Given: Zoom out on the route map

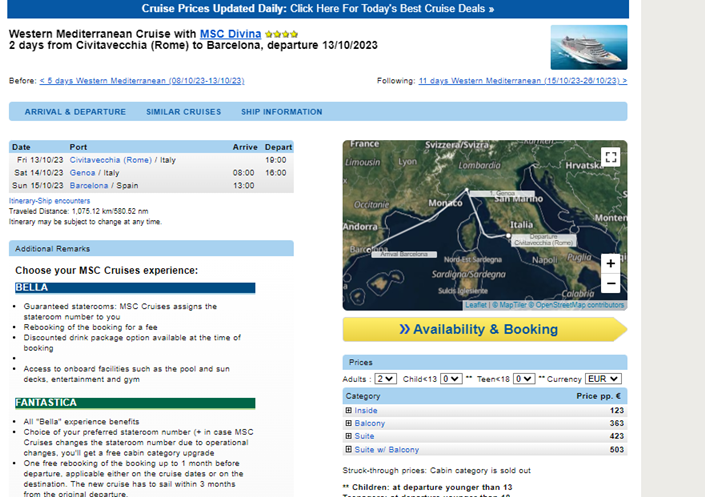Looking at the screenshot, I should coord(611,283).
